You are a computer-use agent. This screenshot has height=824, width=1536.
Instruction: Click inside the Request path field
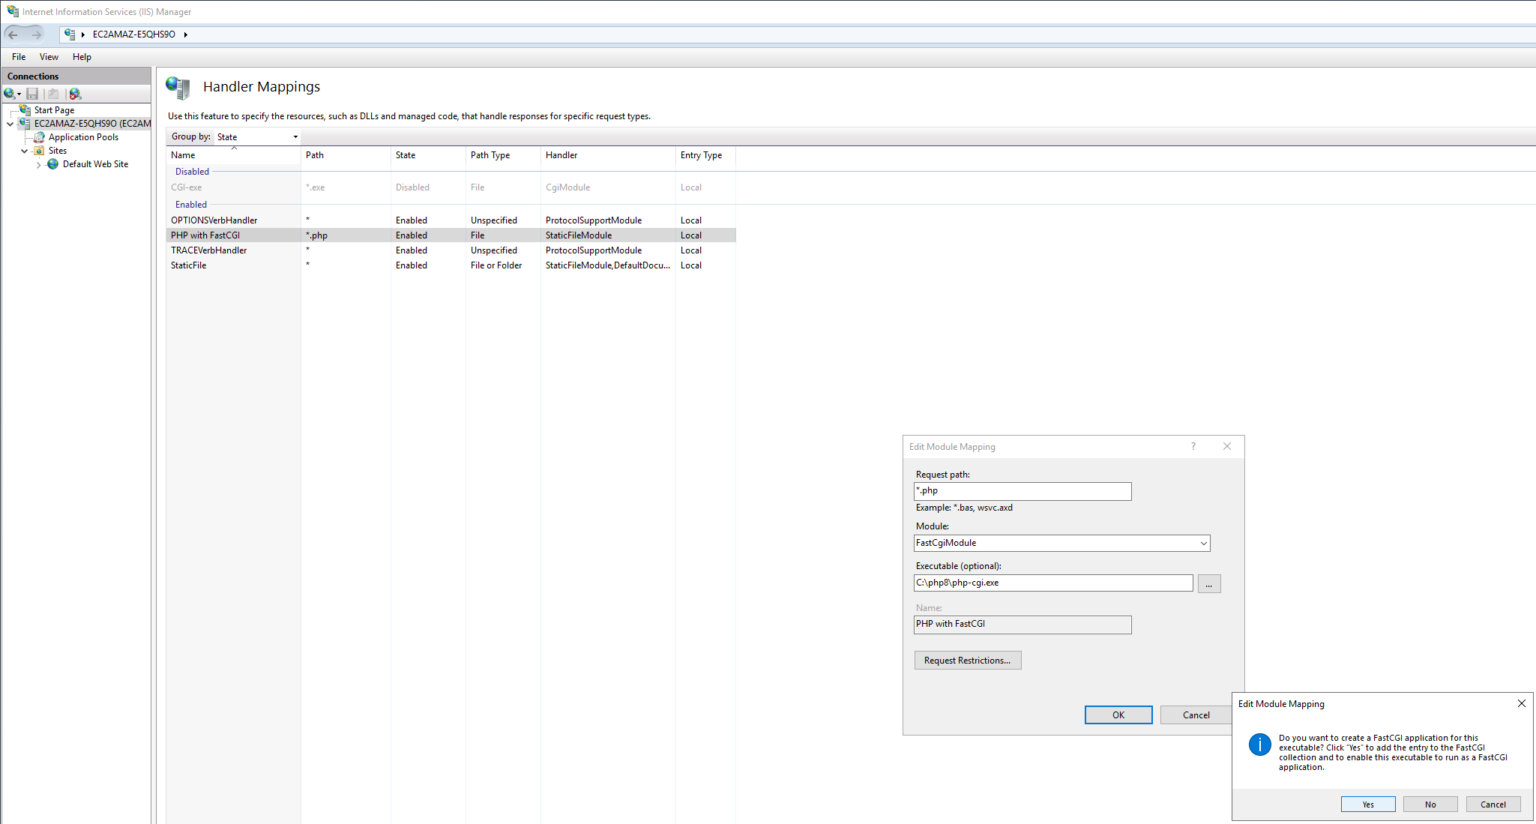click(1022, 491)
